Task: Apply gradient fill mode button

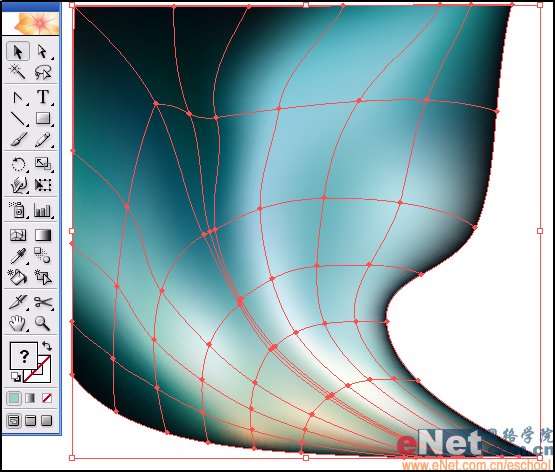Action: tap(30, 398)
